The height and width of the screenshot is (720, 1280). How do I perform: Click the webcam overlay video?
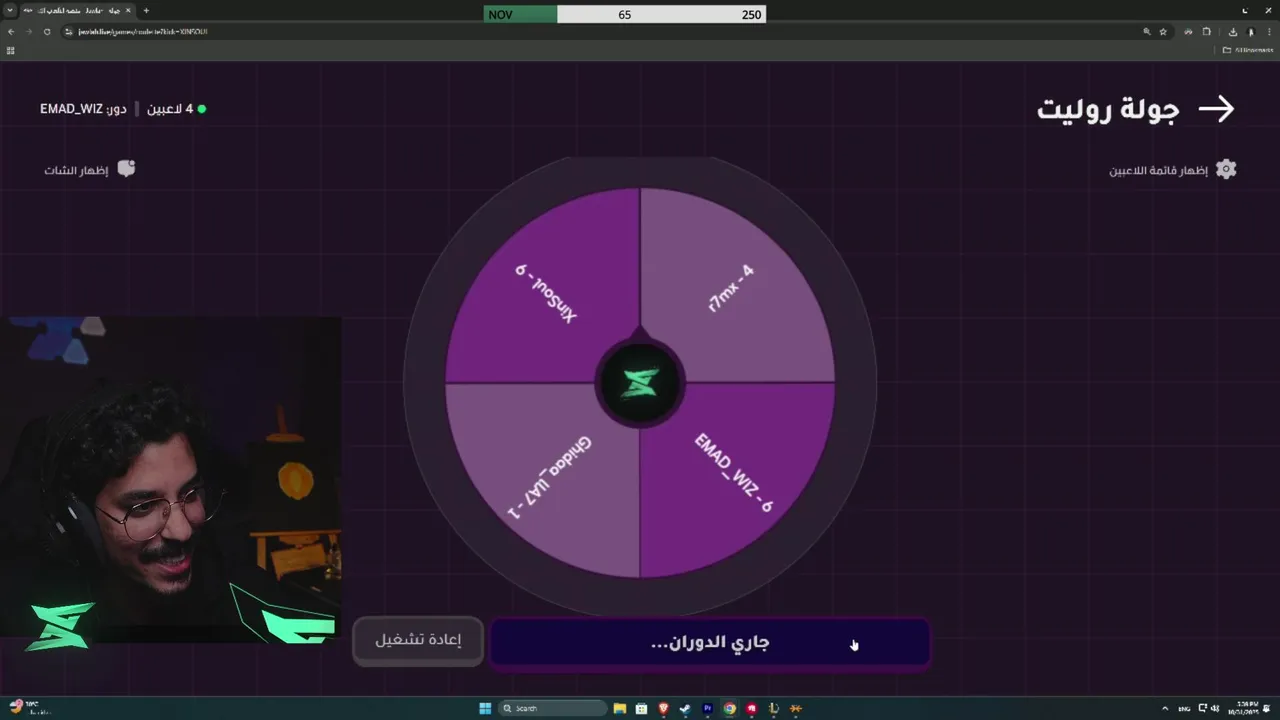pos(170,480)
